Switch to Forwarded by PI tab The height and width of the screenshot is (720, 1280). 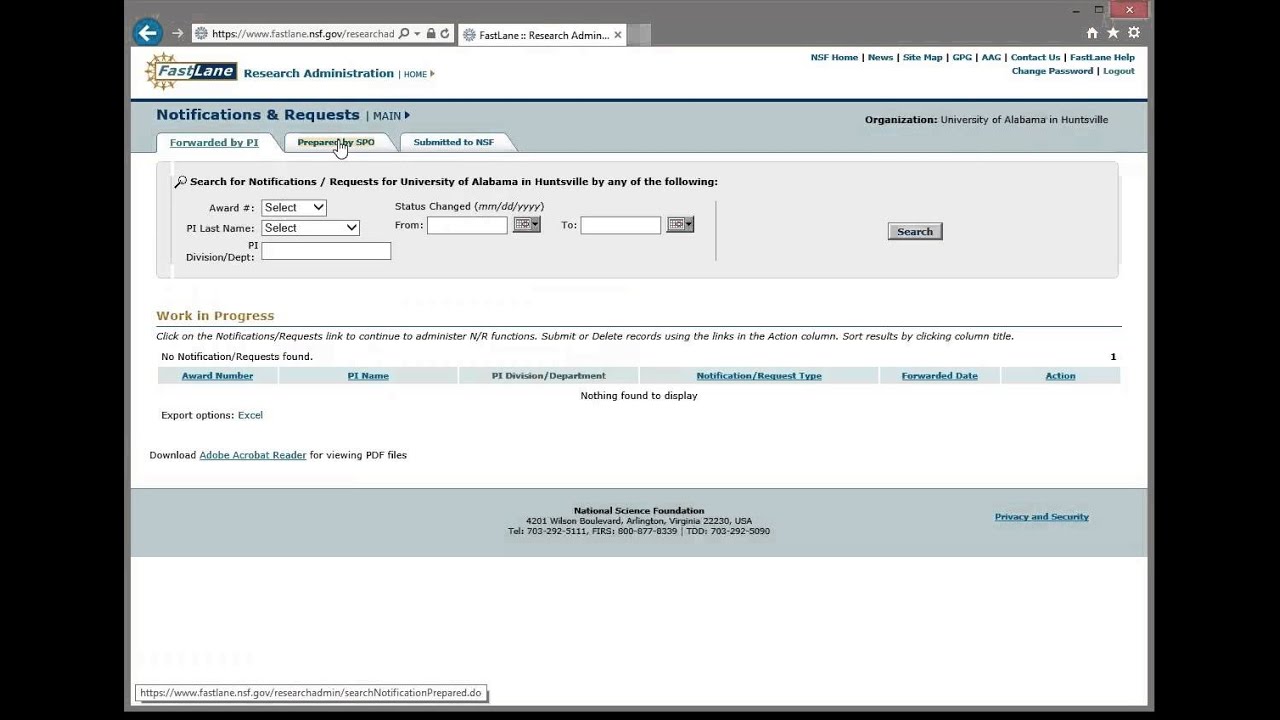coord(214,142)
